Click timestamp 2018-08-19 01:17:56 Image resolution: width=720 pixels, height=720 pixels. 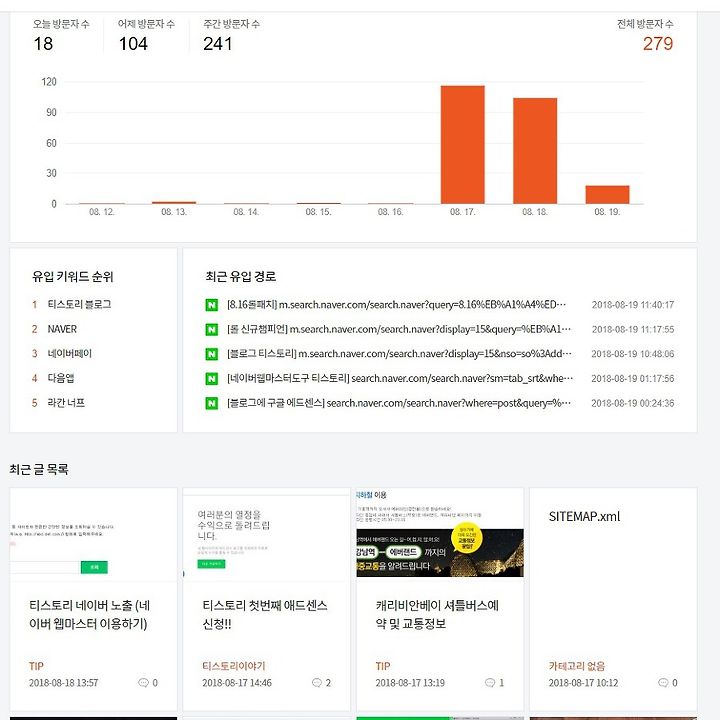point(633,379)
